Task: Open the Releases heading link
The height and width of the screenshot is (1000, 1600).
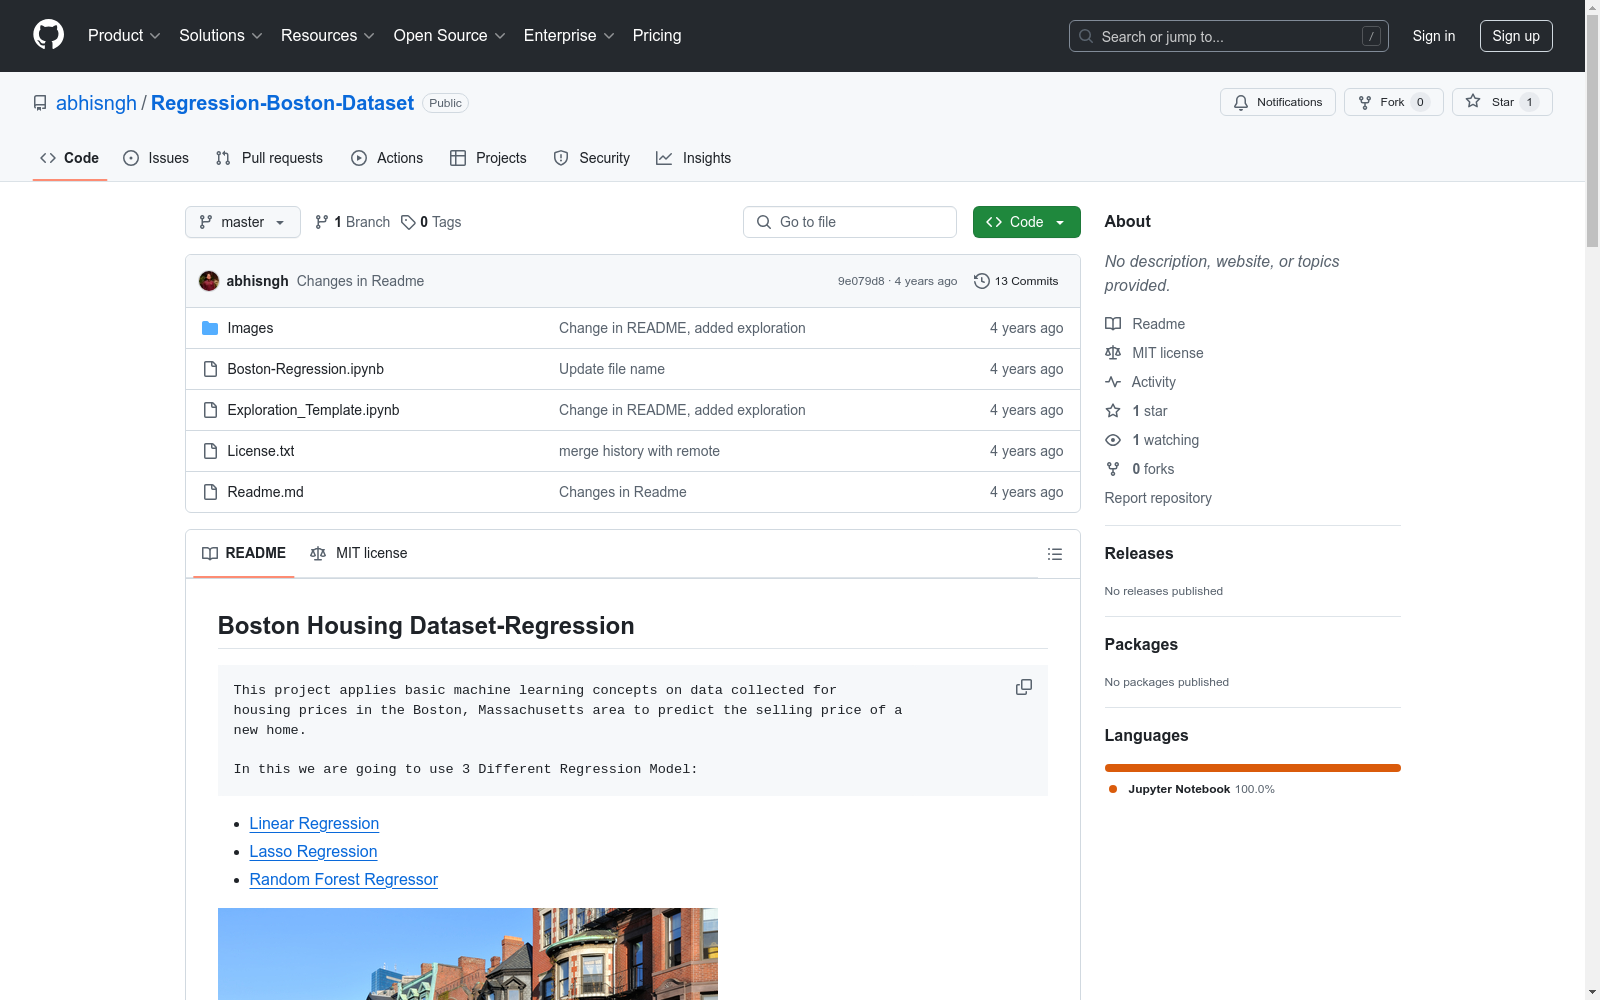Action: tap(1139, 553)
